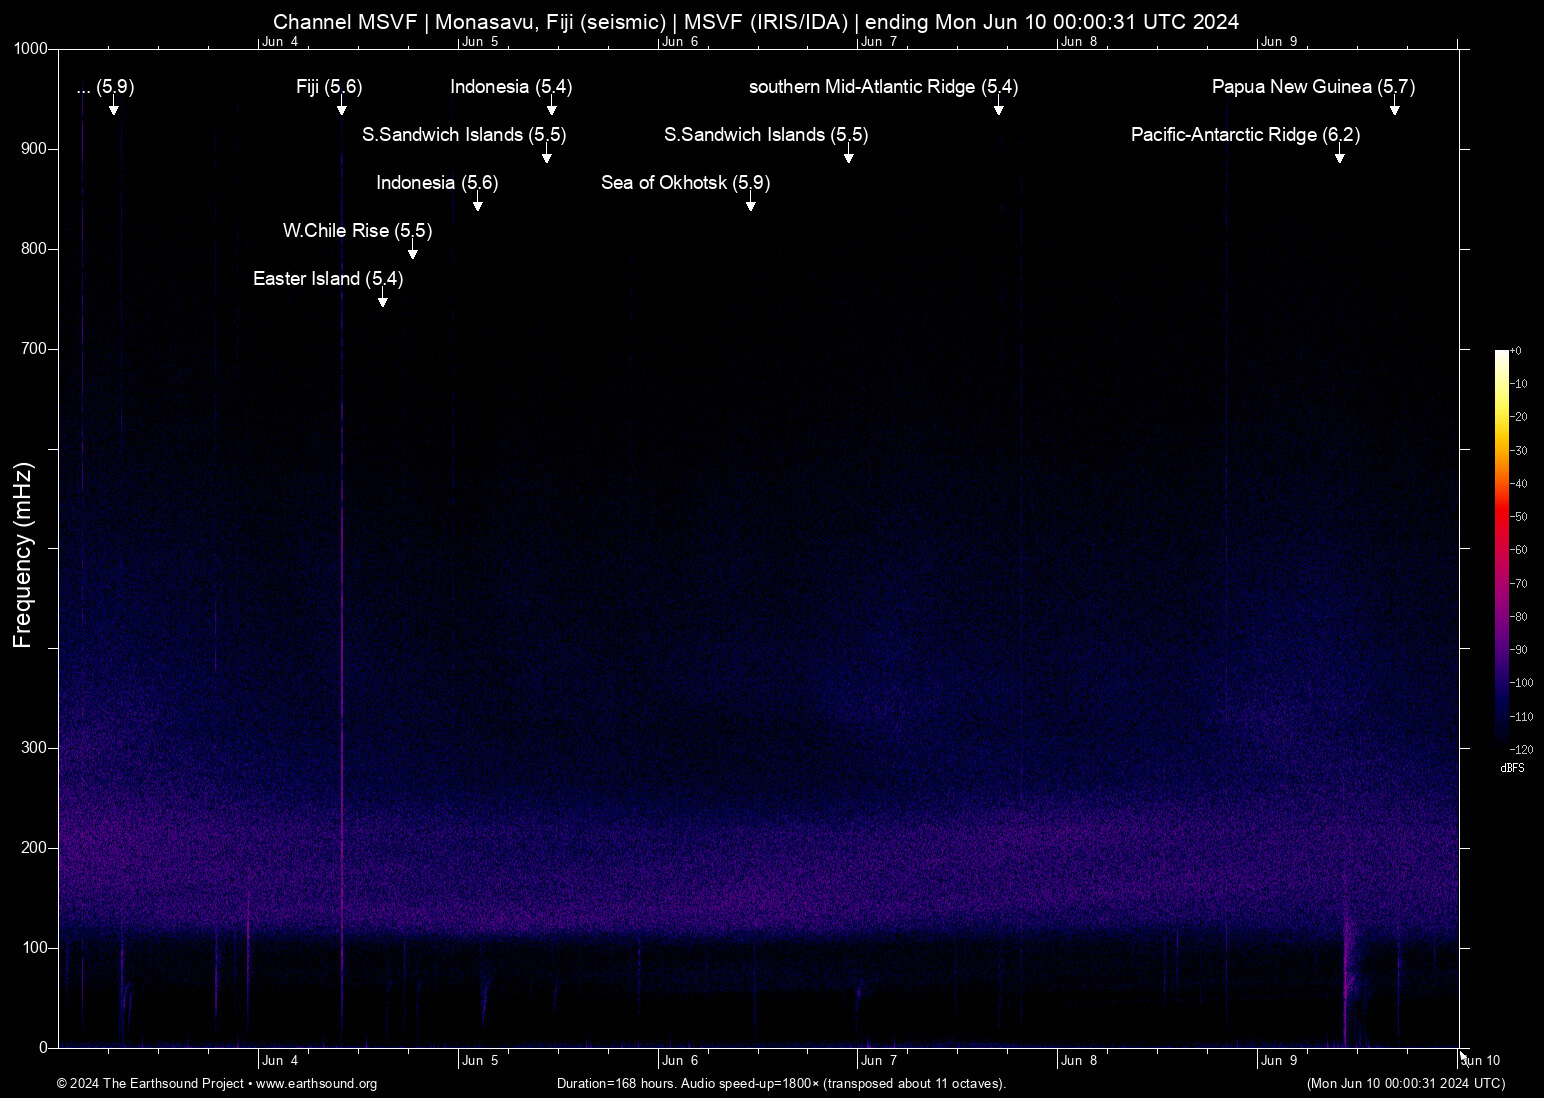Viewport: 1544px width, 1098px height.
Task: Select the arrow beneath Sea of Okhotsk (5.9)
Action: (750, 204)
